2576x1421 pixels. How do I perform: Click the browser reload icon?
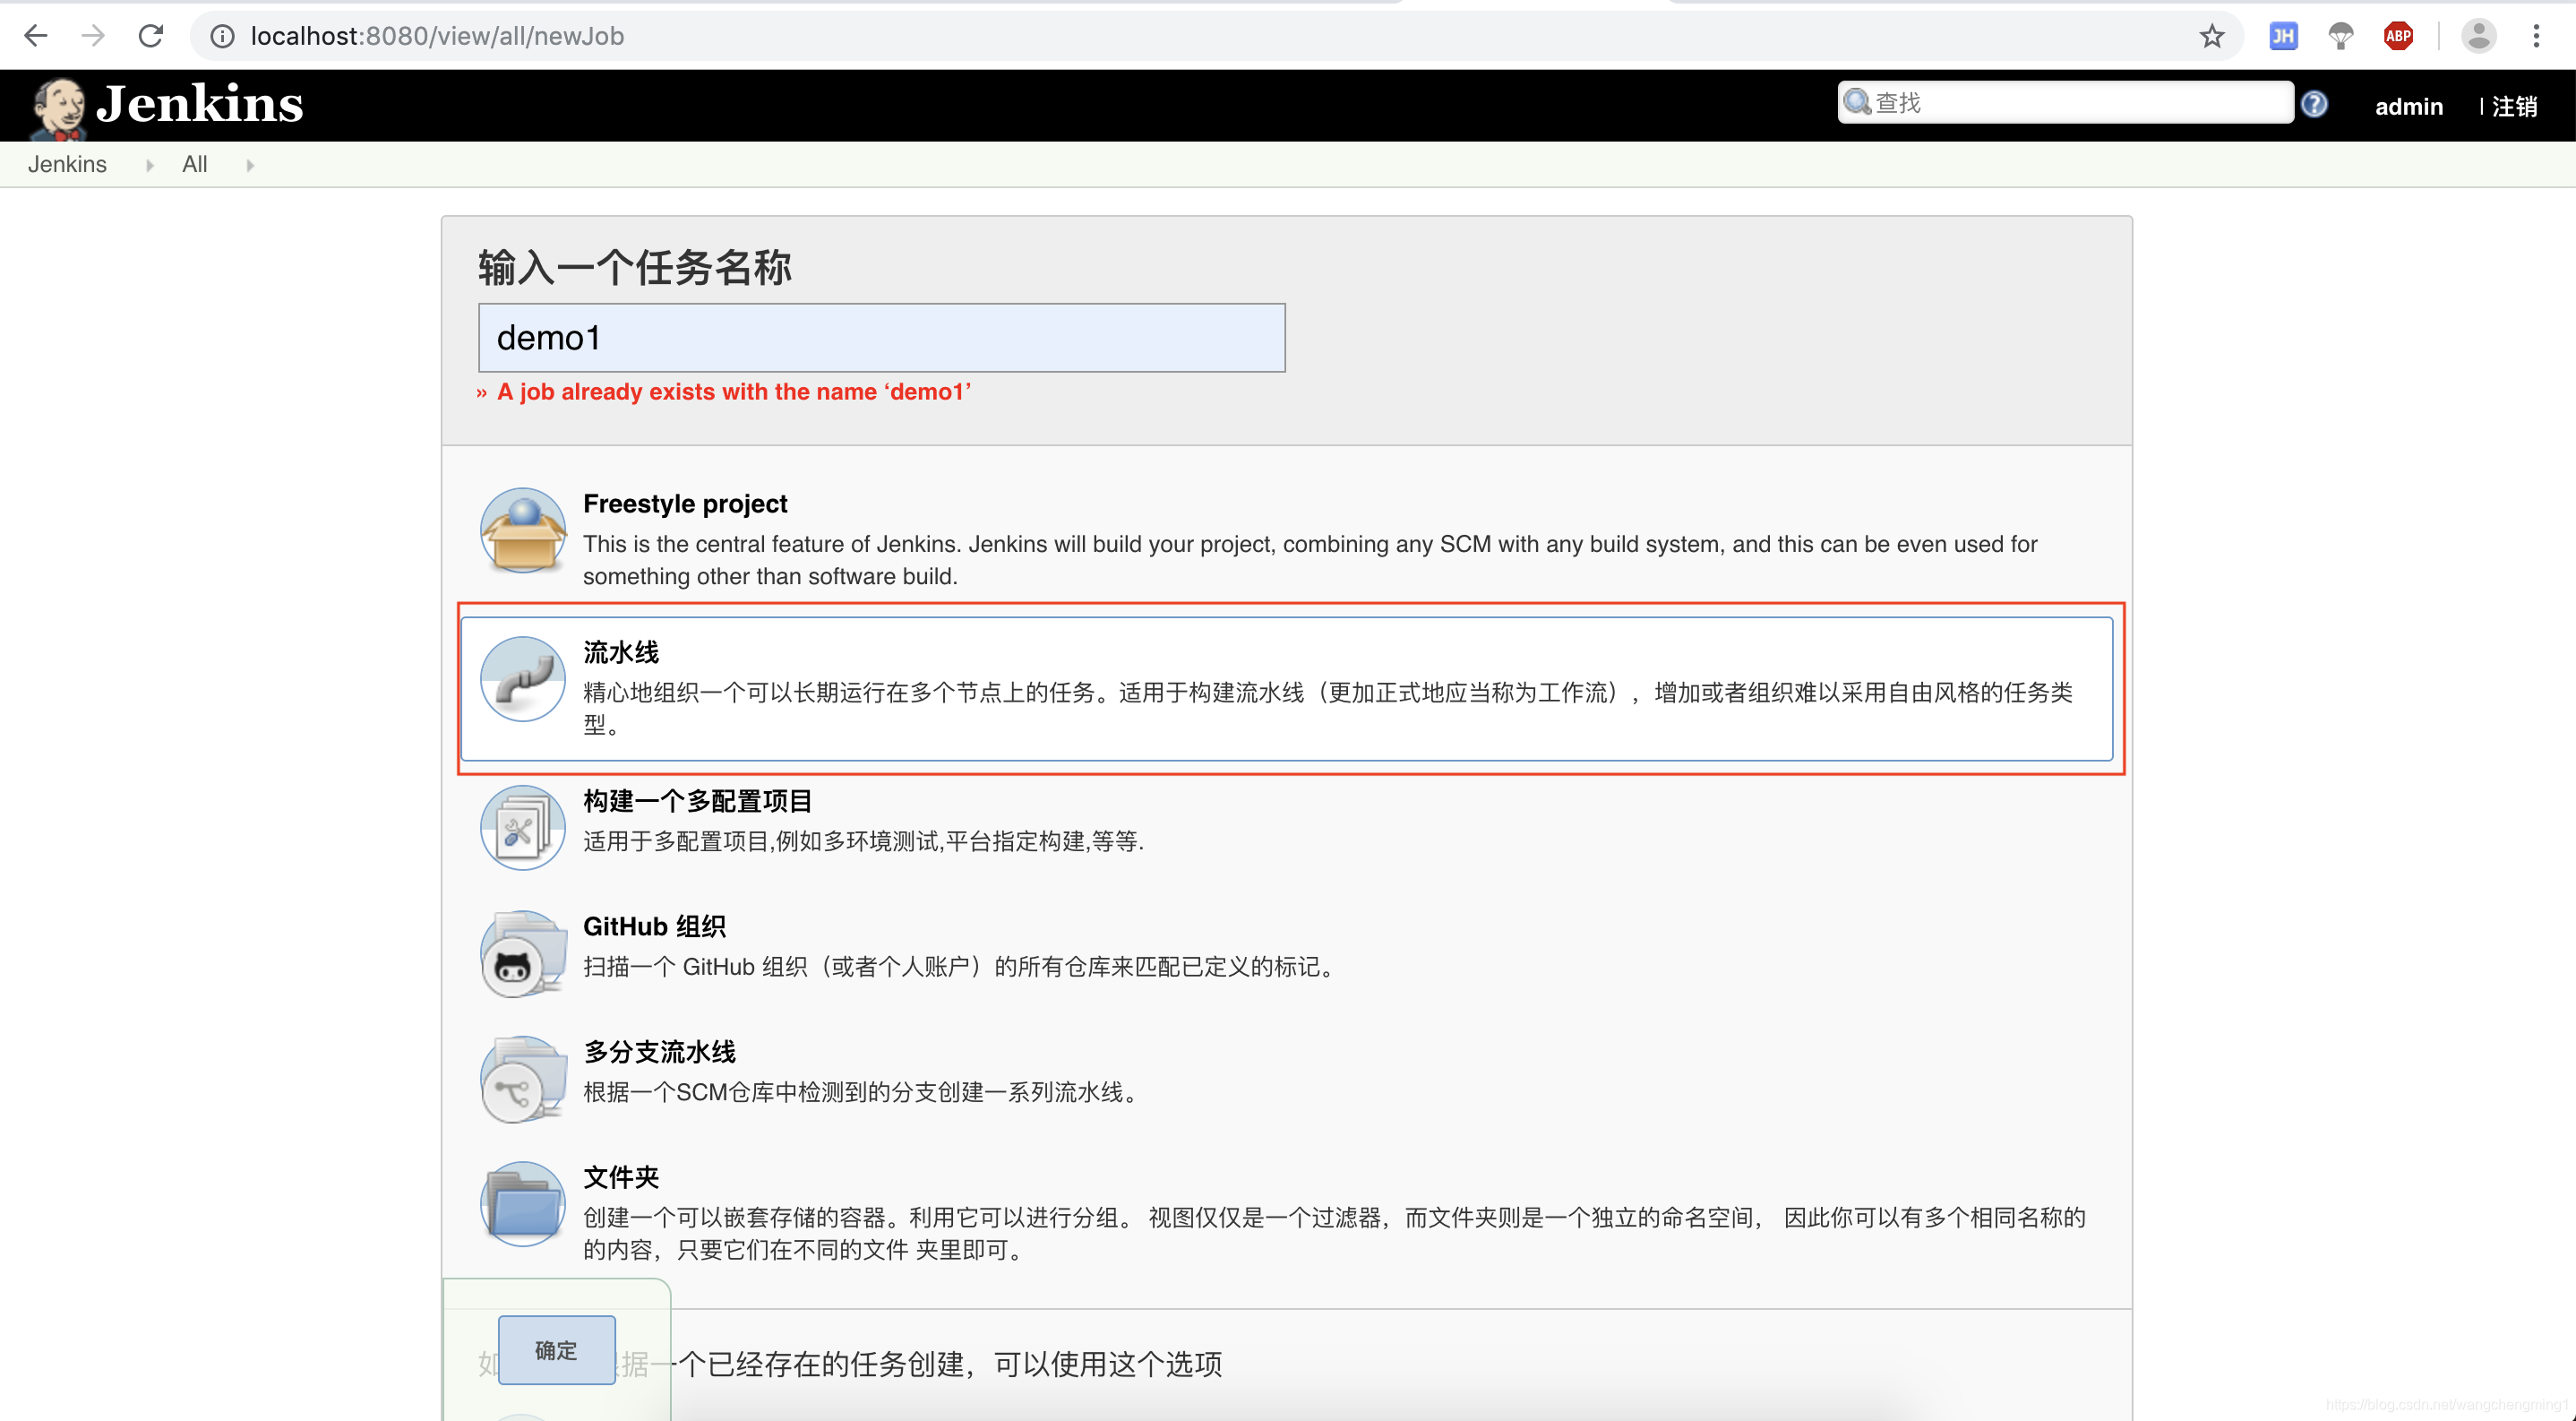point(151,36)
